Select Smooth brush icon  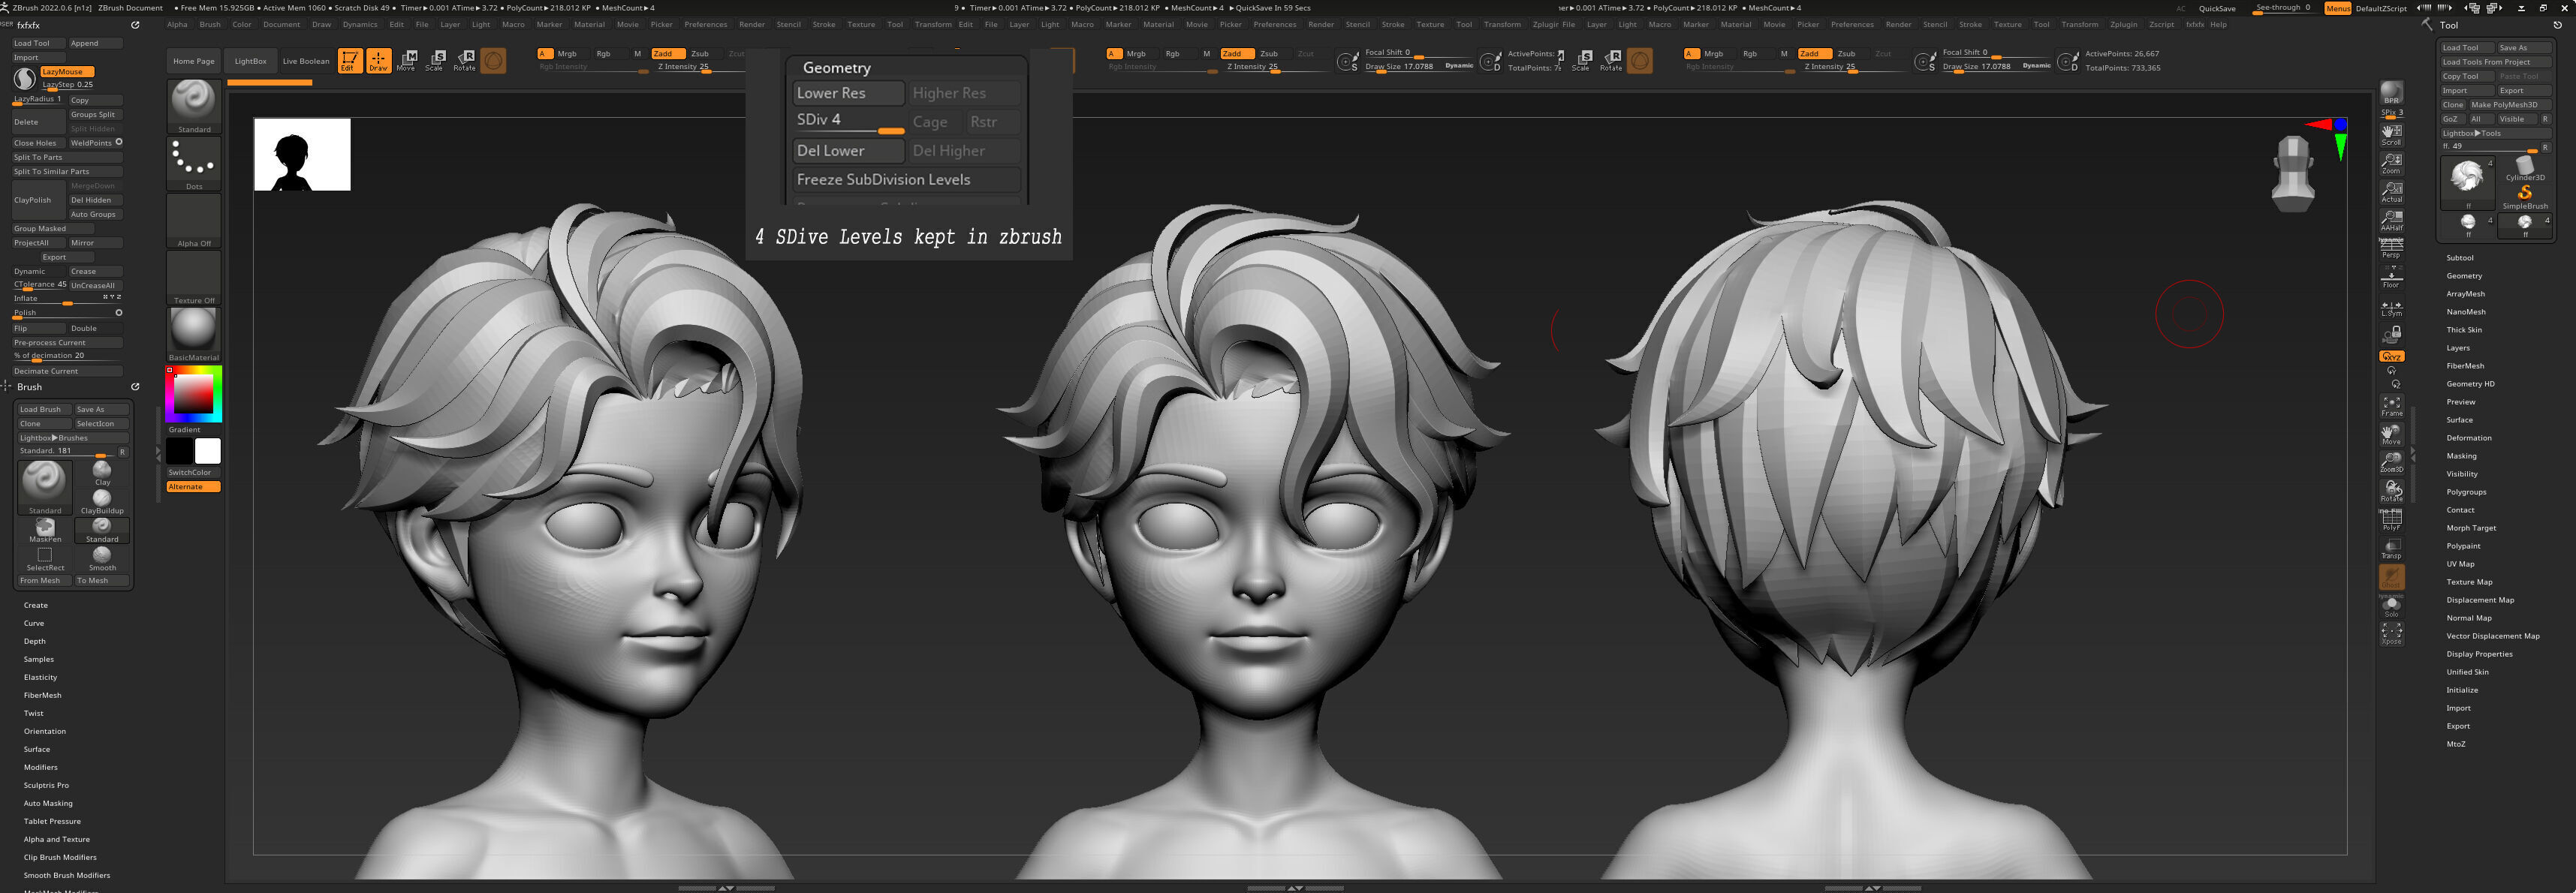(x=102, y=559)
